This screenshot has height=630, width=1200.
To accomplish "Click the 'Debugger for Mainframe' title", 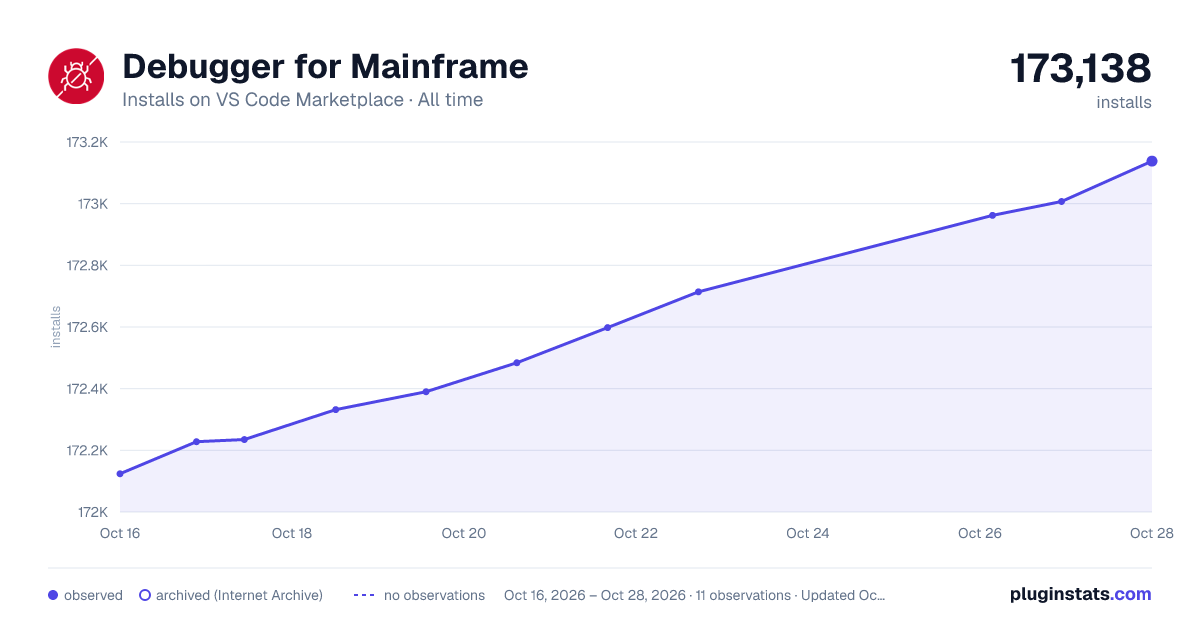I will click(x=325, y=67).
